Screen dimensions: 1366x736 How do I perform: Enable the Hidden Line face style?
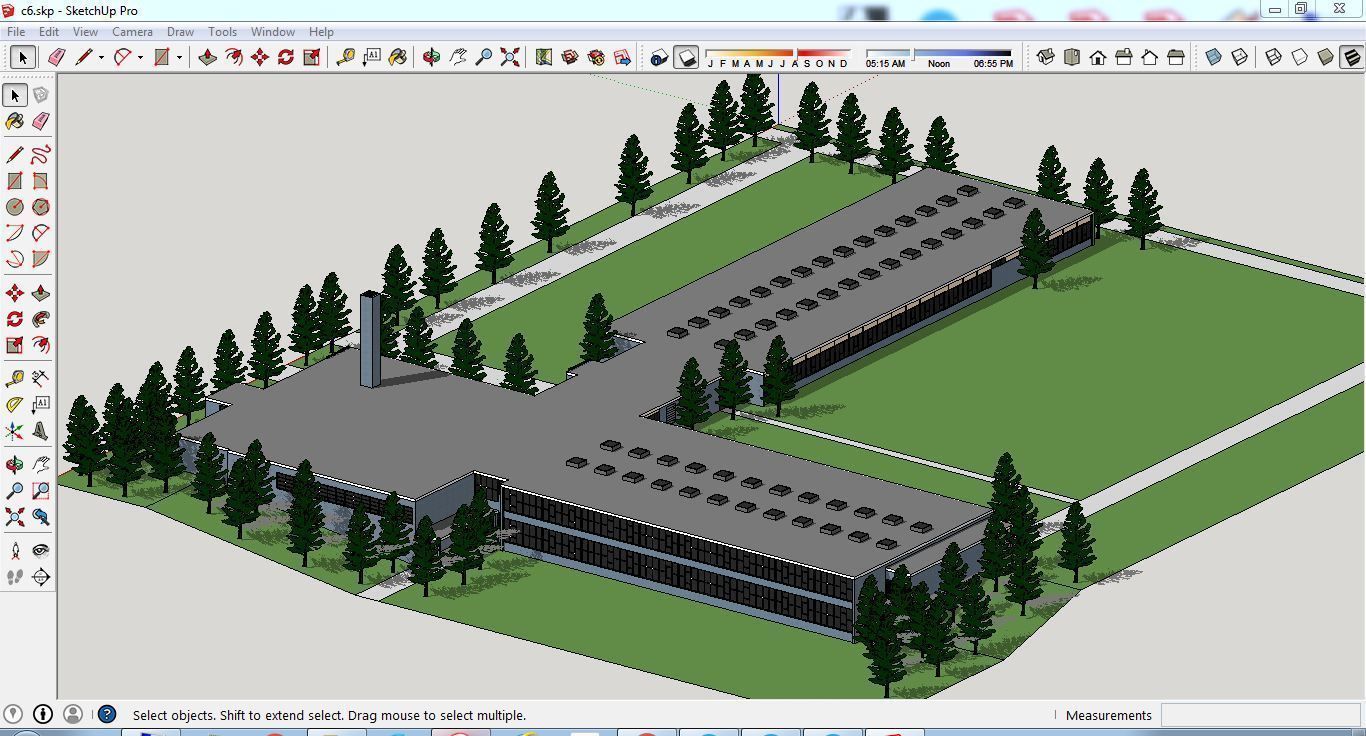[x=1300, y=57]
